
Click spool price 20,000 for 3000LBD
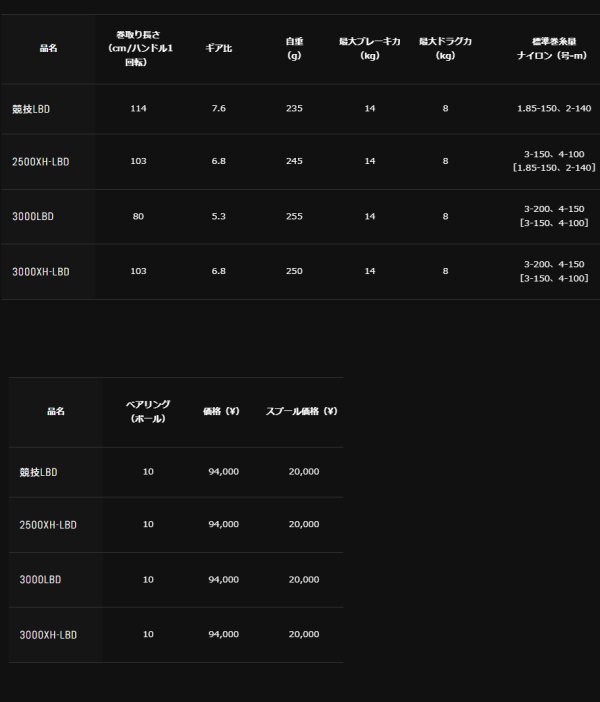pos(304,579)
